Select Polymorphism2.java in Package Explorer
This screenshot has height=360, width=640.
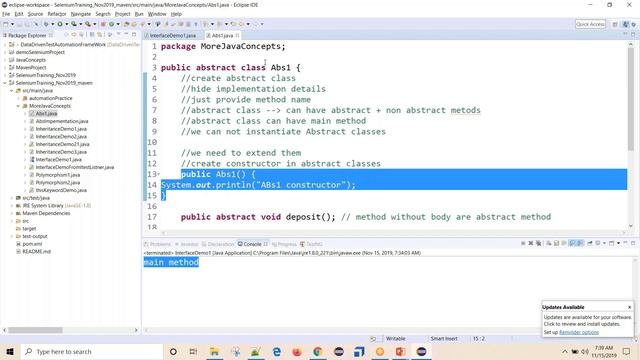click(x=58, y=182)
